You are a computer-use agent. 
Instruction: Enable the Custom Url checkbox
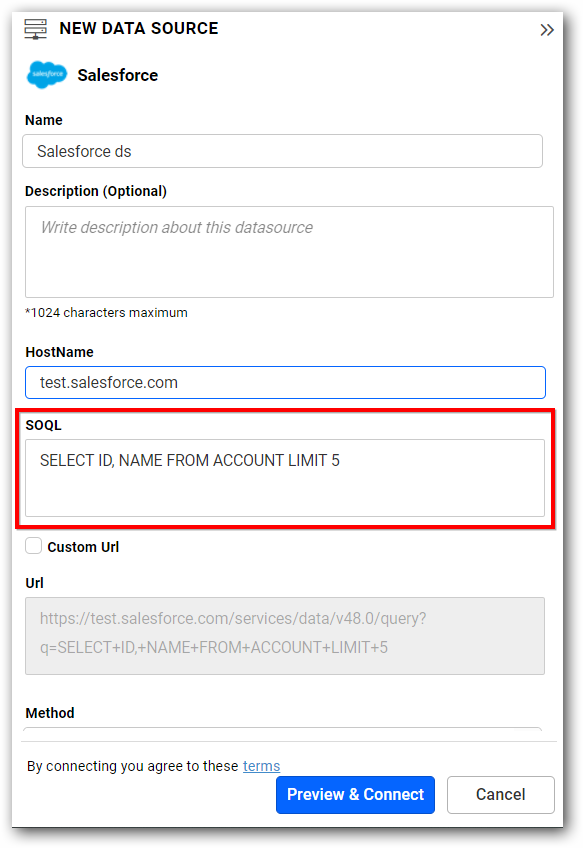(34, 546)
